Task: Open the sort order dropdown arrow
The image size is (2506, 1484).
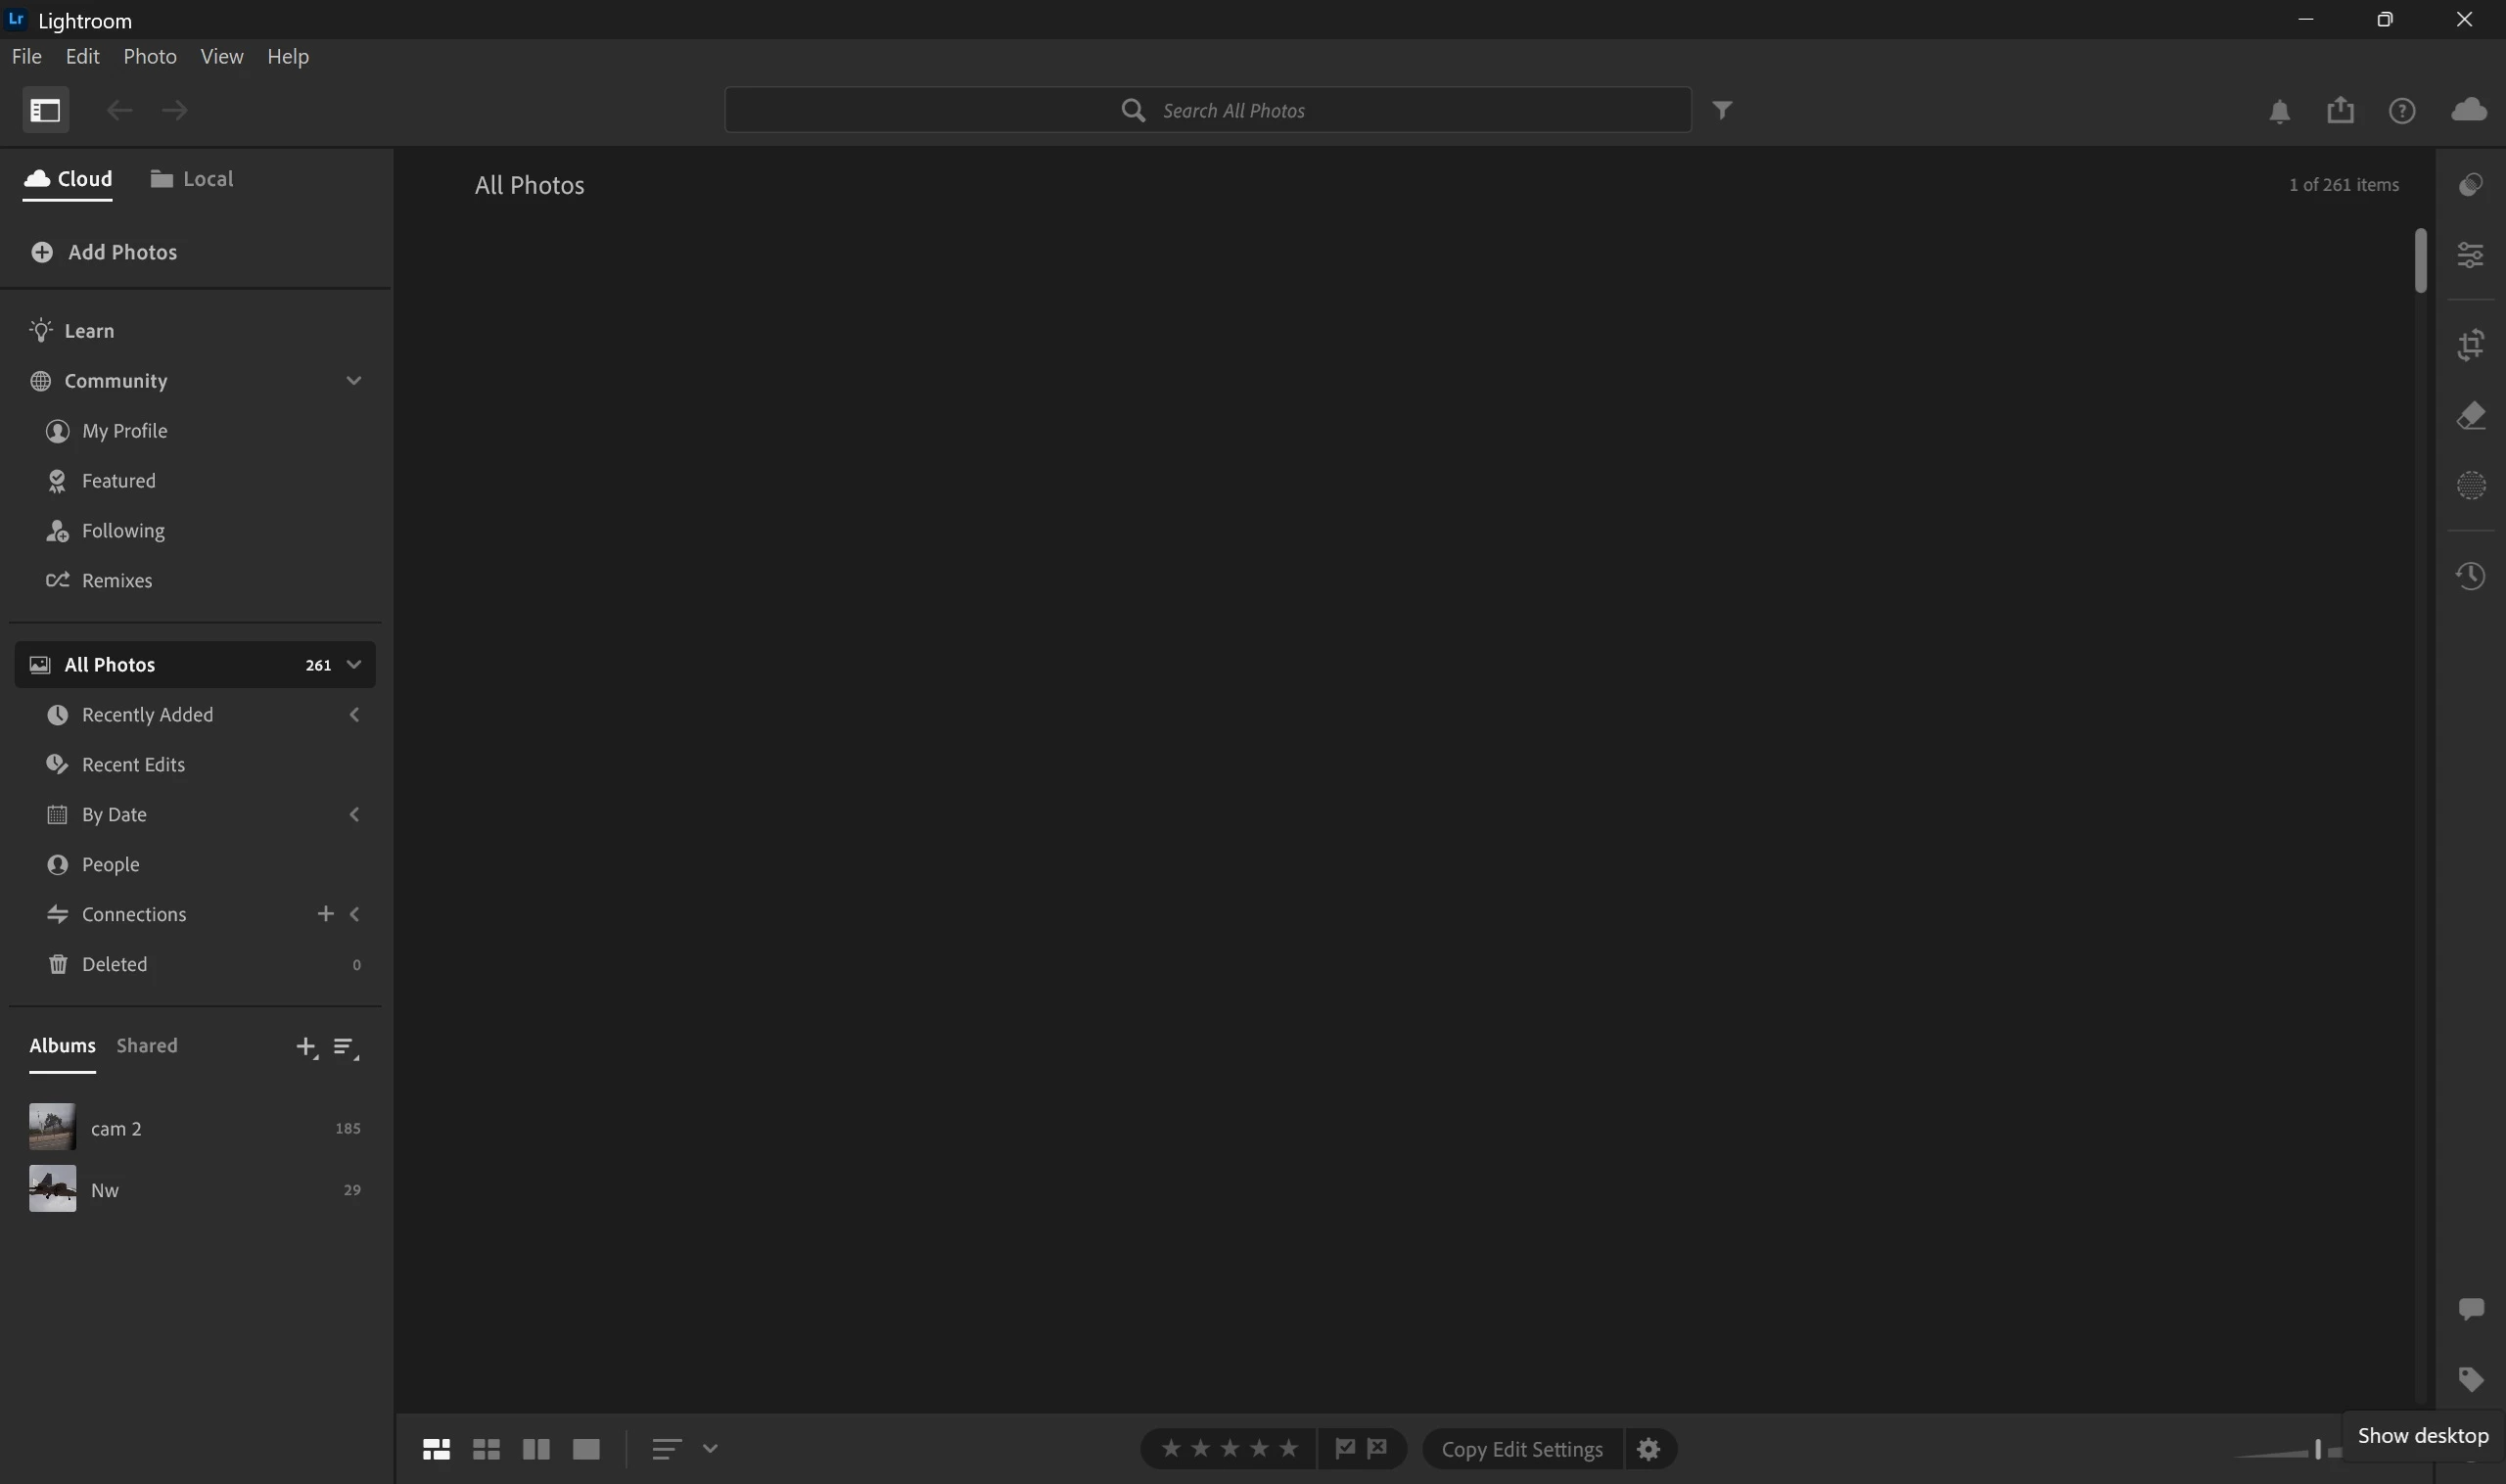Action: 709,1448
